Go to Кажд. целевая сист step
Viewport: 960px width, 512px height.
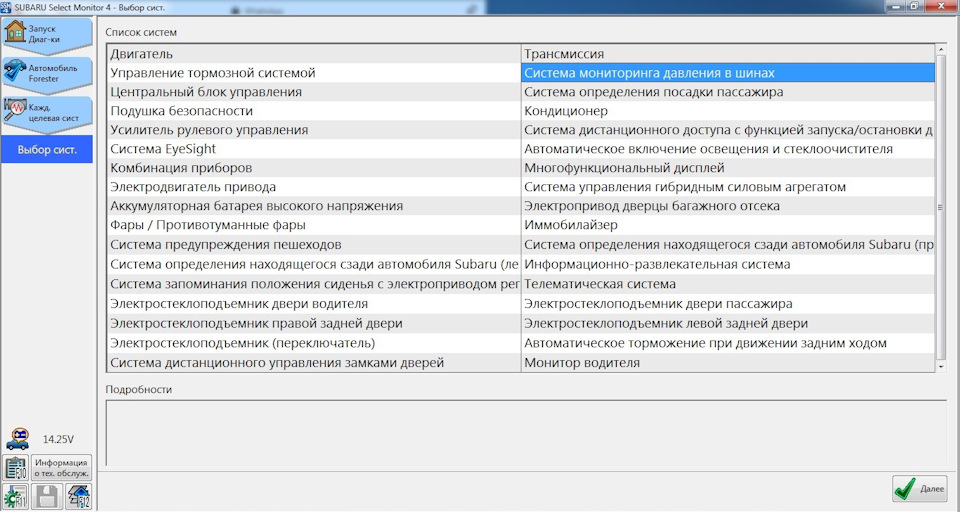[47, 113]
